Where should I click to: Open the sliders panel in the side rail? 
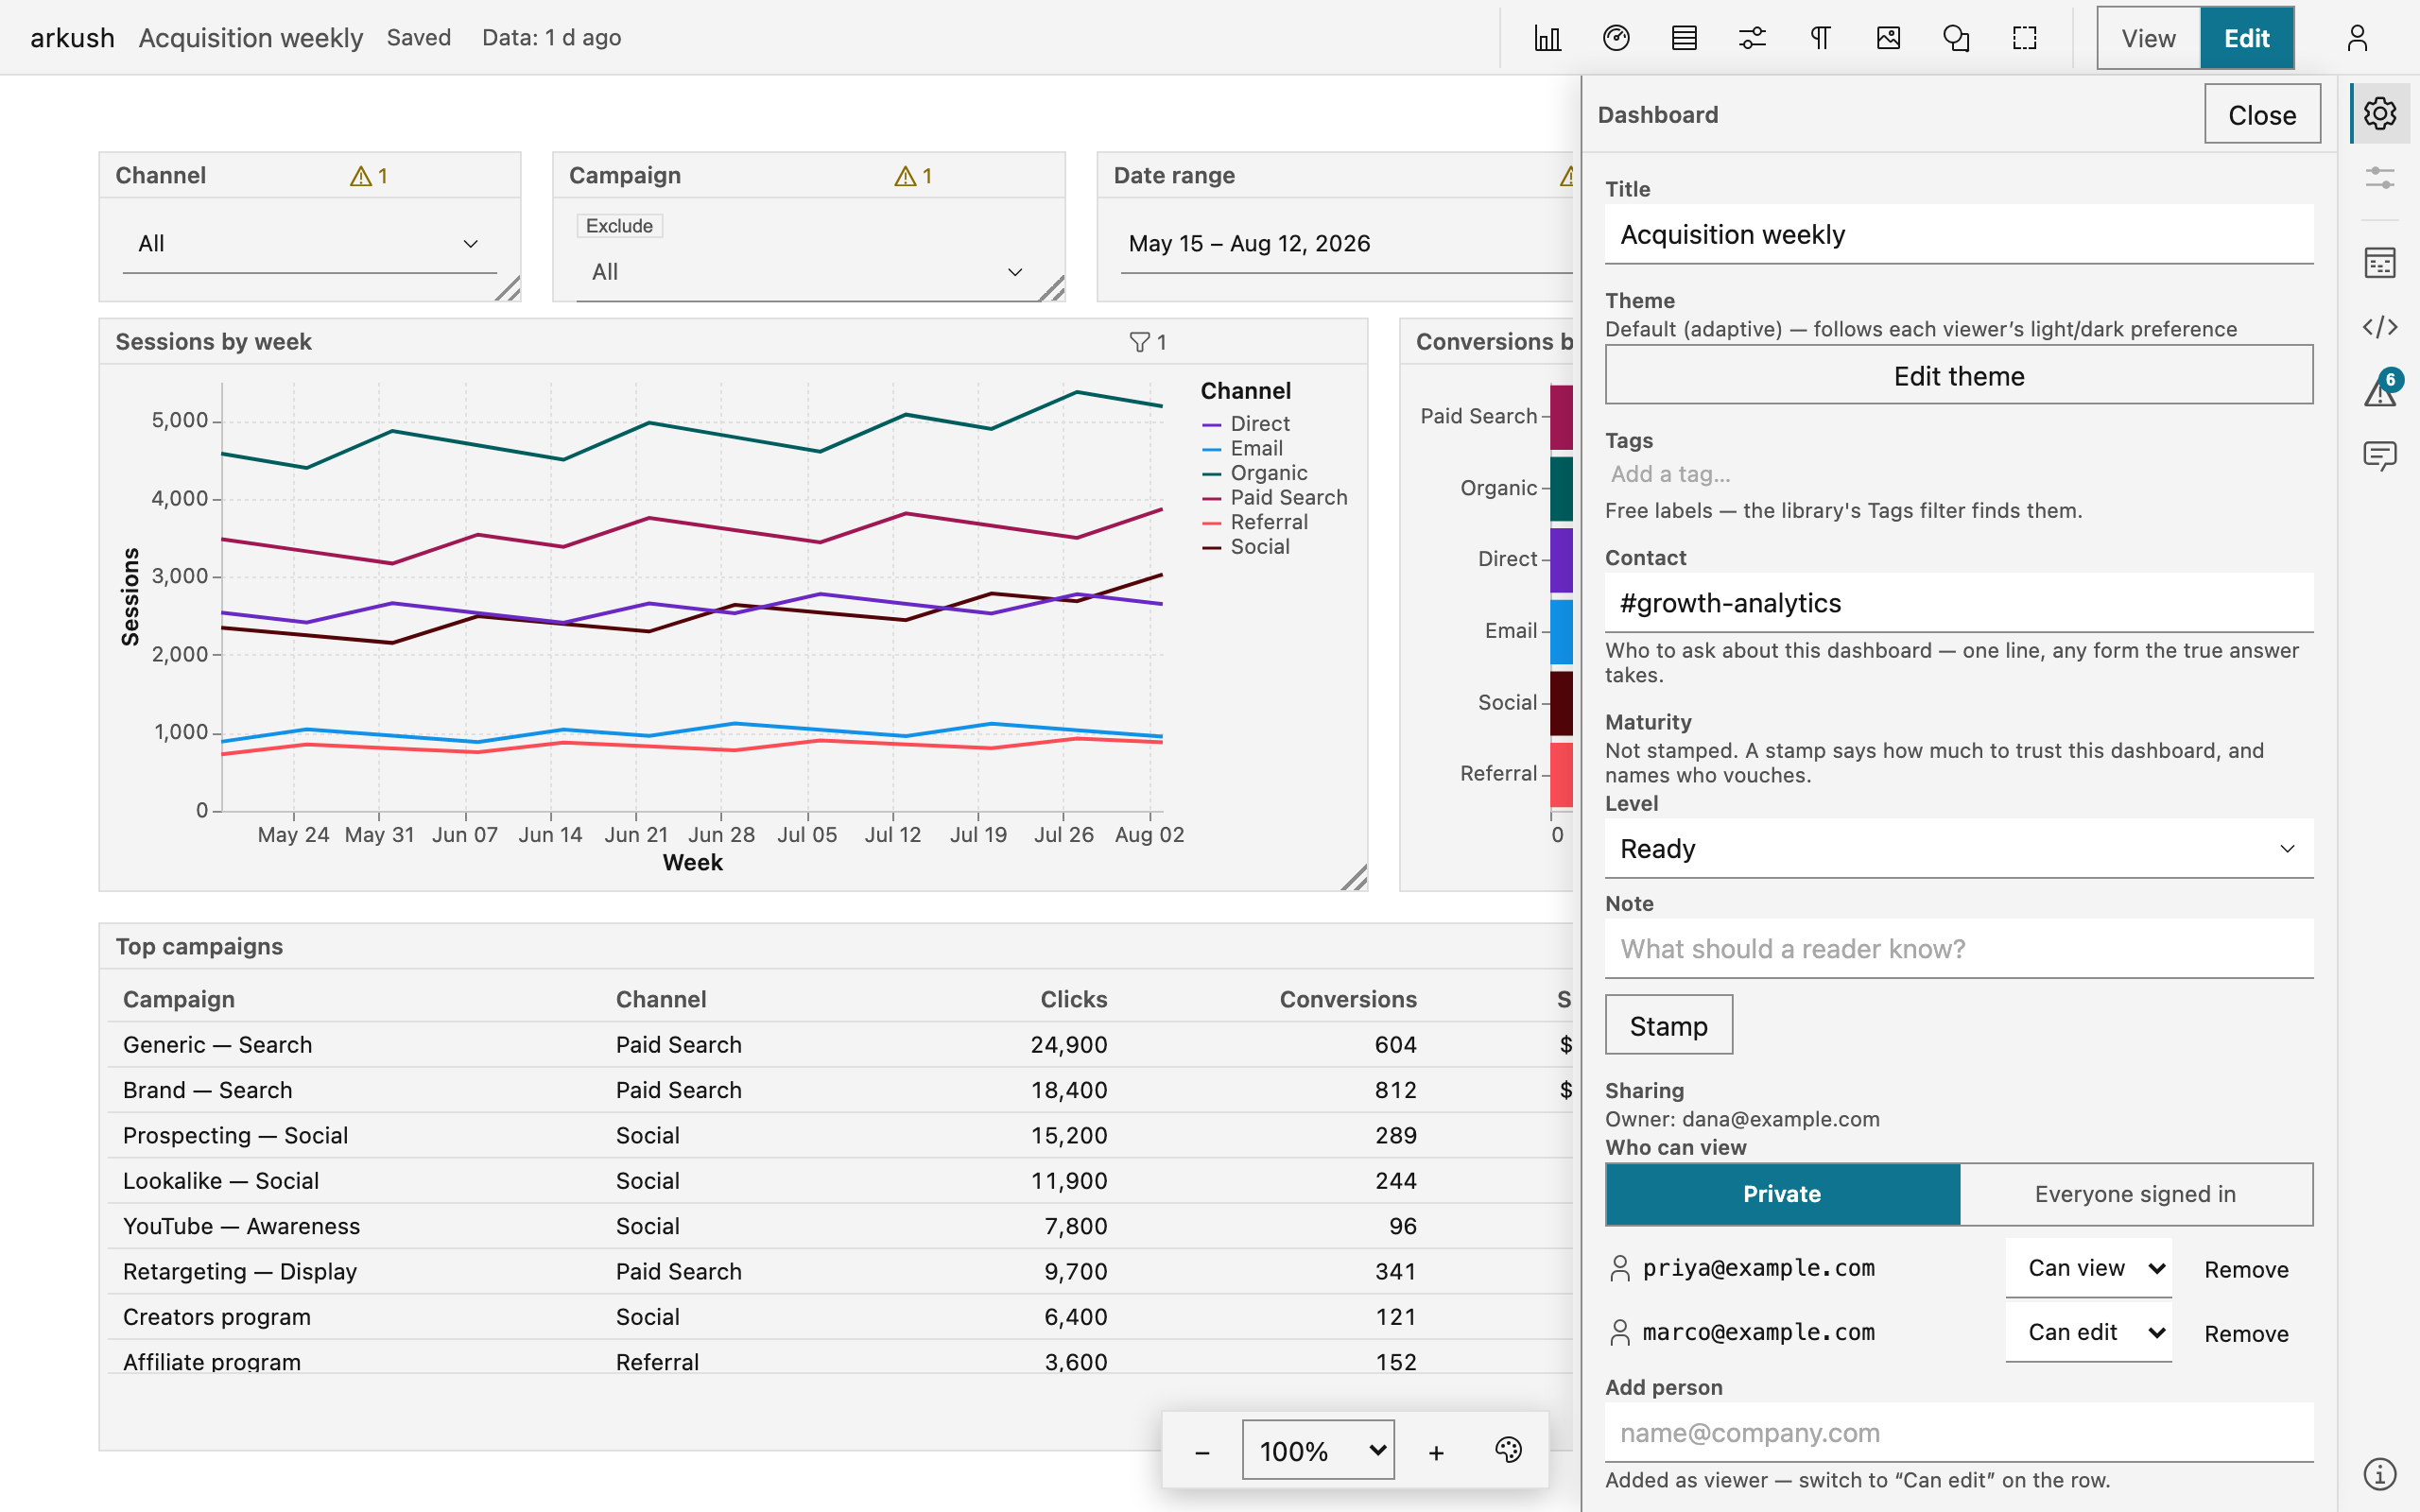(x=2380, y=179)
